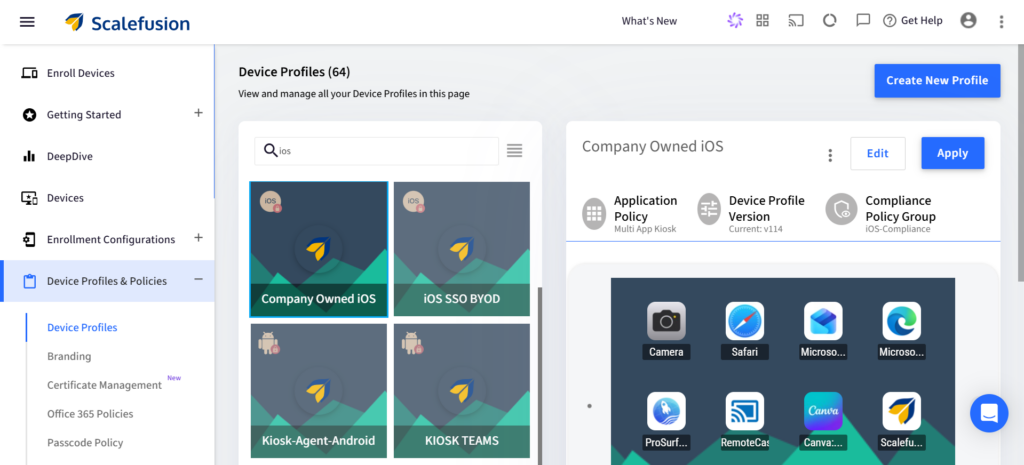
Task: Click Create New Profile button
Action: coord(937,81)
